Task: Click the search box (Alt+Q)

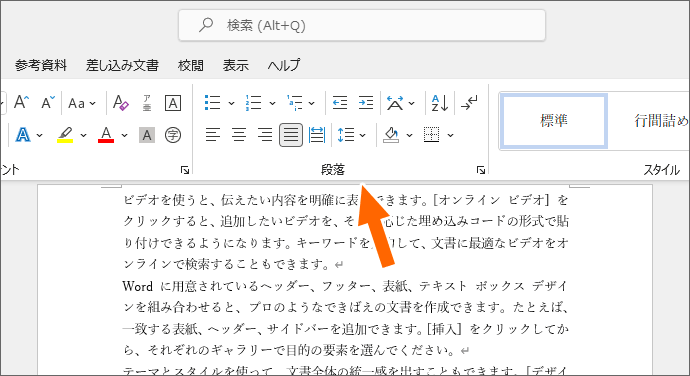Action: (362, 26)
